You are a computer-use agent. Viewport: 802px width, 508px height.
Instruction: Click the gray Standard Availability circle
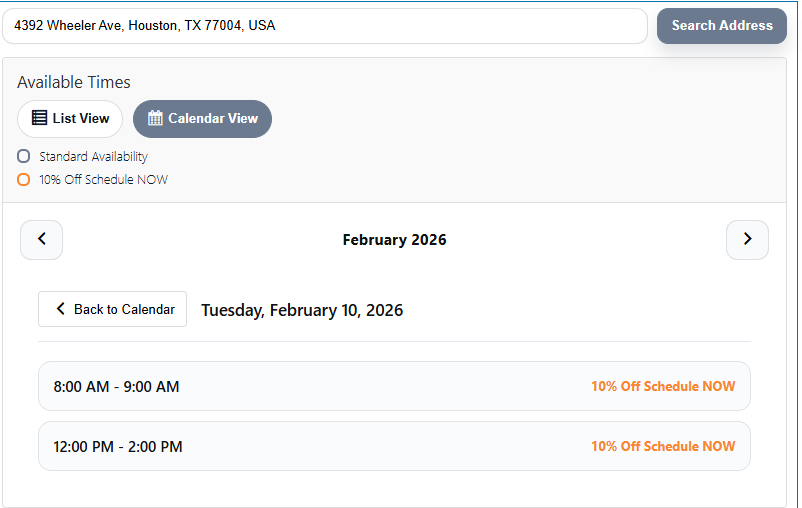[x=24, y=156]
